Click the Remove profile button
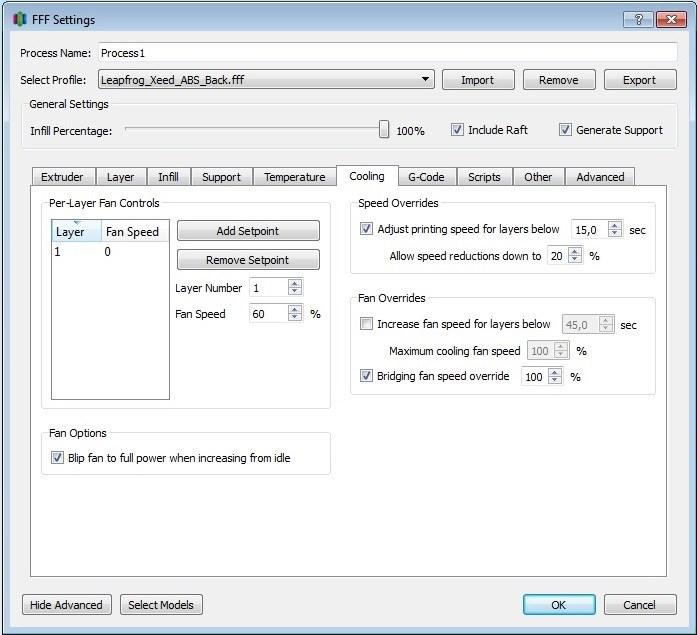The height and width of the screenshot is (635, 697). 559,80
